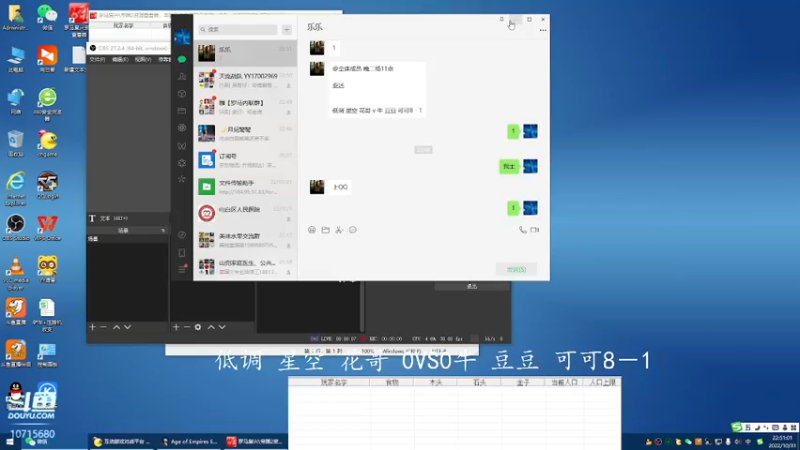The image size is (800, 450).
Task: Open WeChat favorites cube icon
Action: [182, 94]
